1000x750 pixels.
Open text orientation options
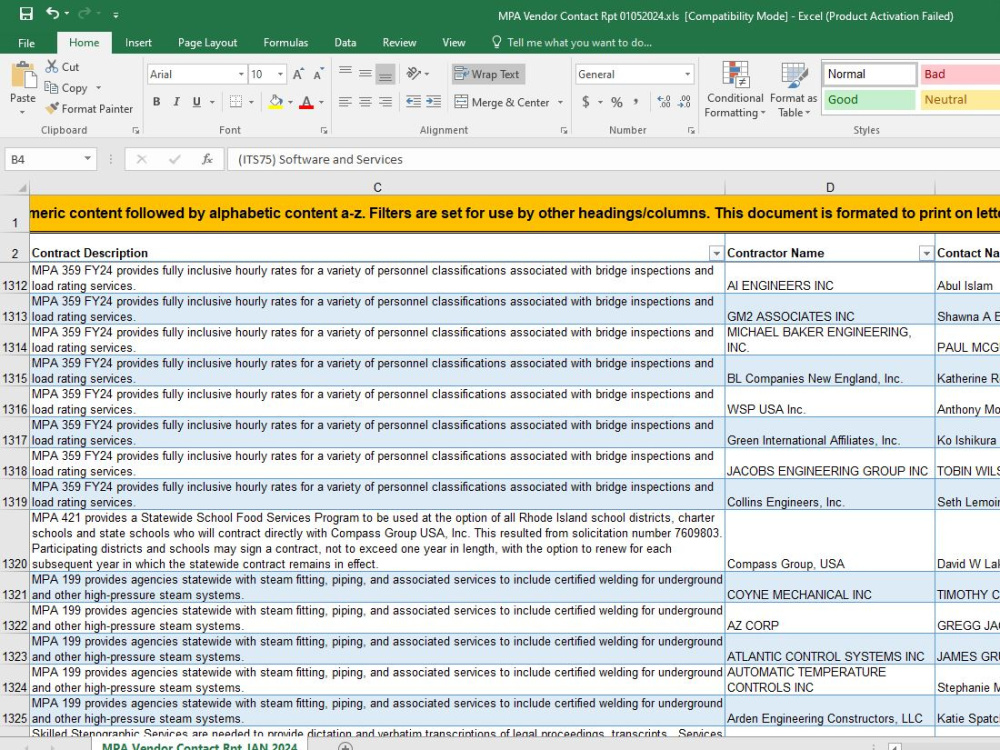click(417, 74)
